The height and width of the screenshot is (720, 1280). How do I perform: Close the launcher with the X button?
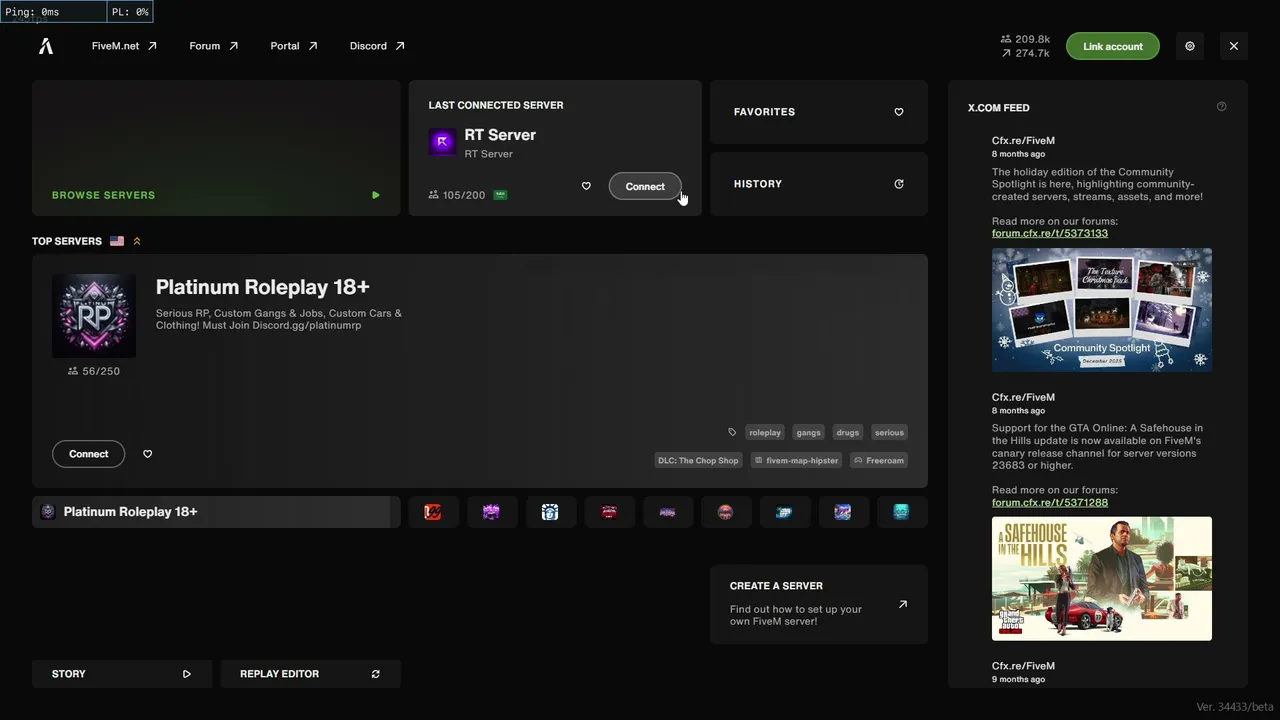(x=1234, y=46)
